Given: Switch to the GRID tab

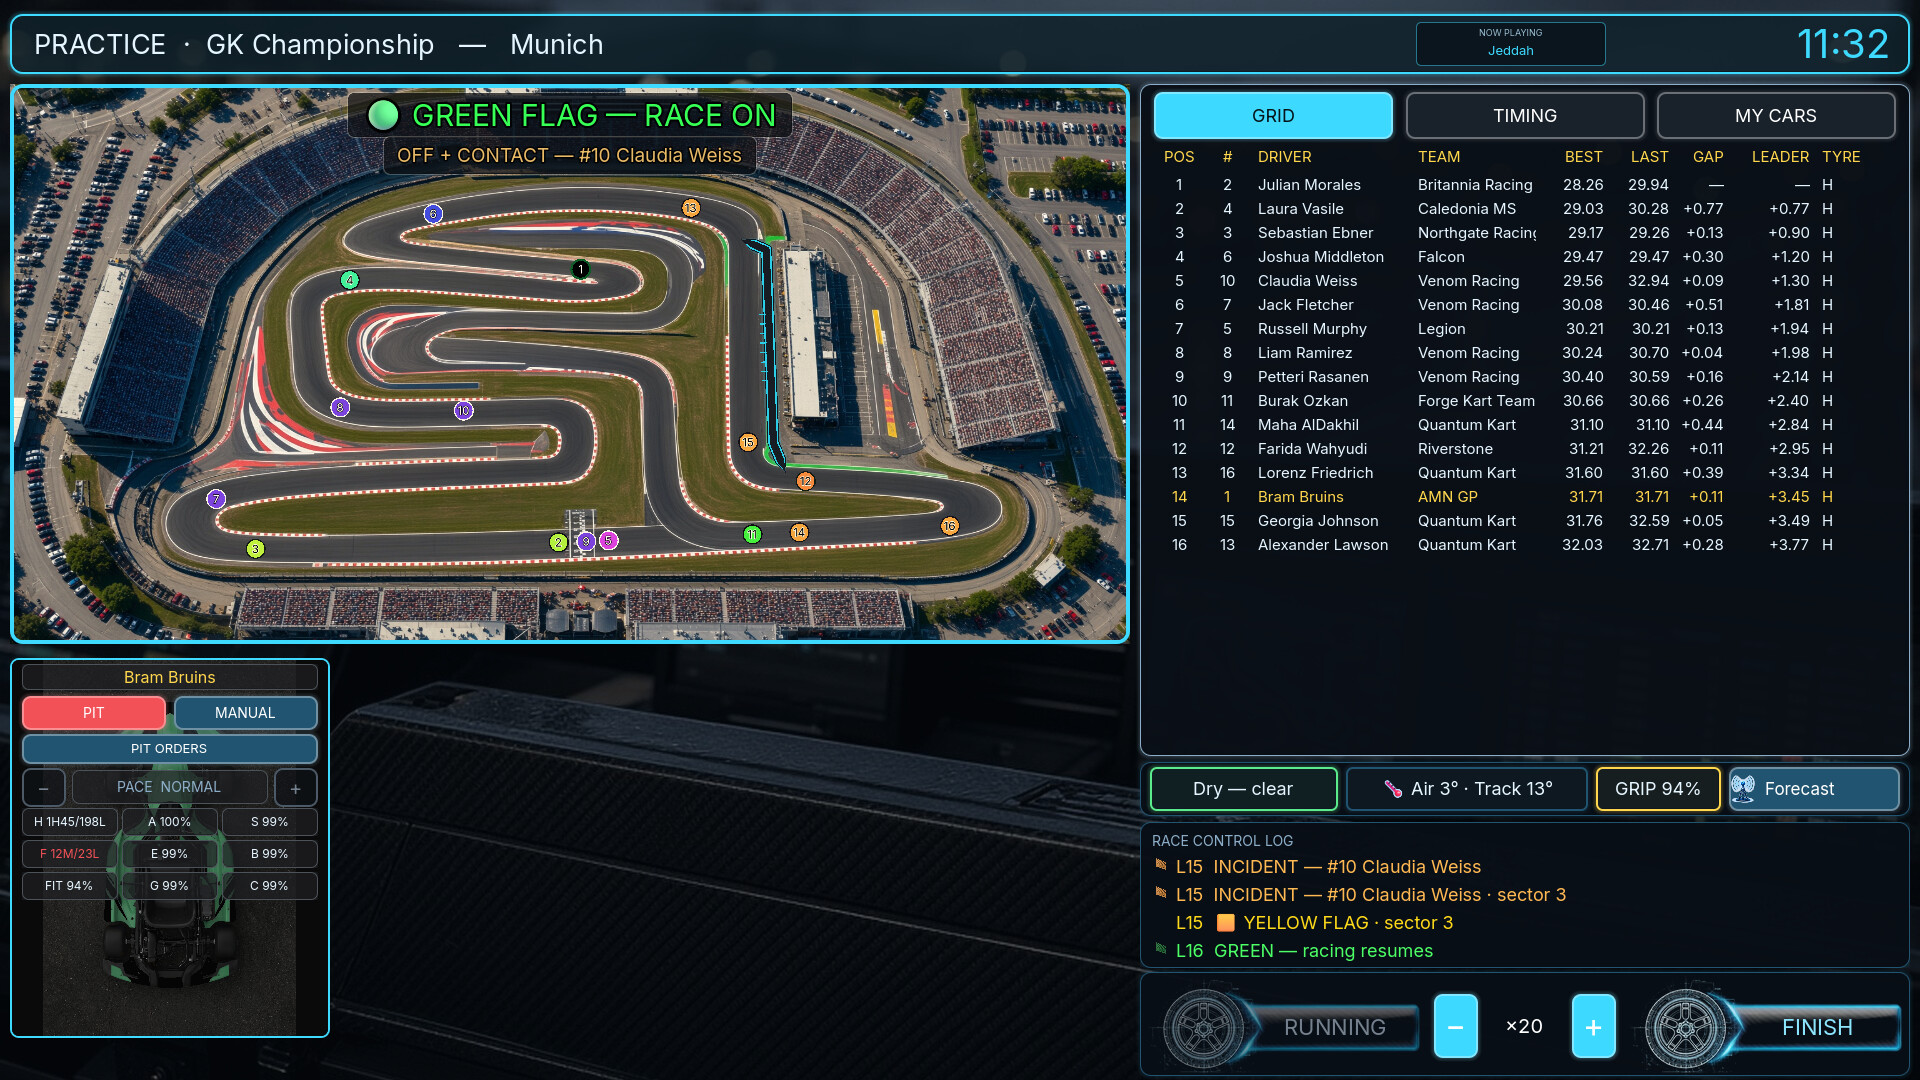Looking at the screenshot, I should (1273, 116).
